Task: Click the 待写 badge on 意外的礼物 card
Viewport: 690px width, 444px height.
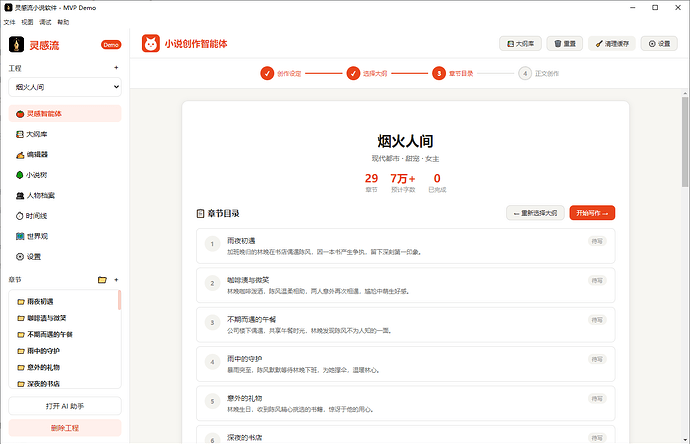Action: click(597, 399)
